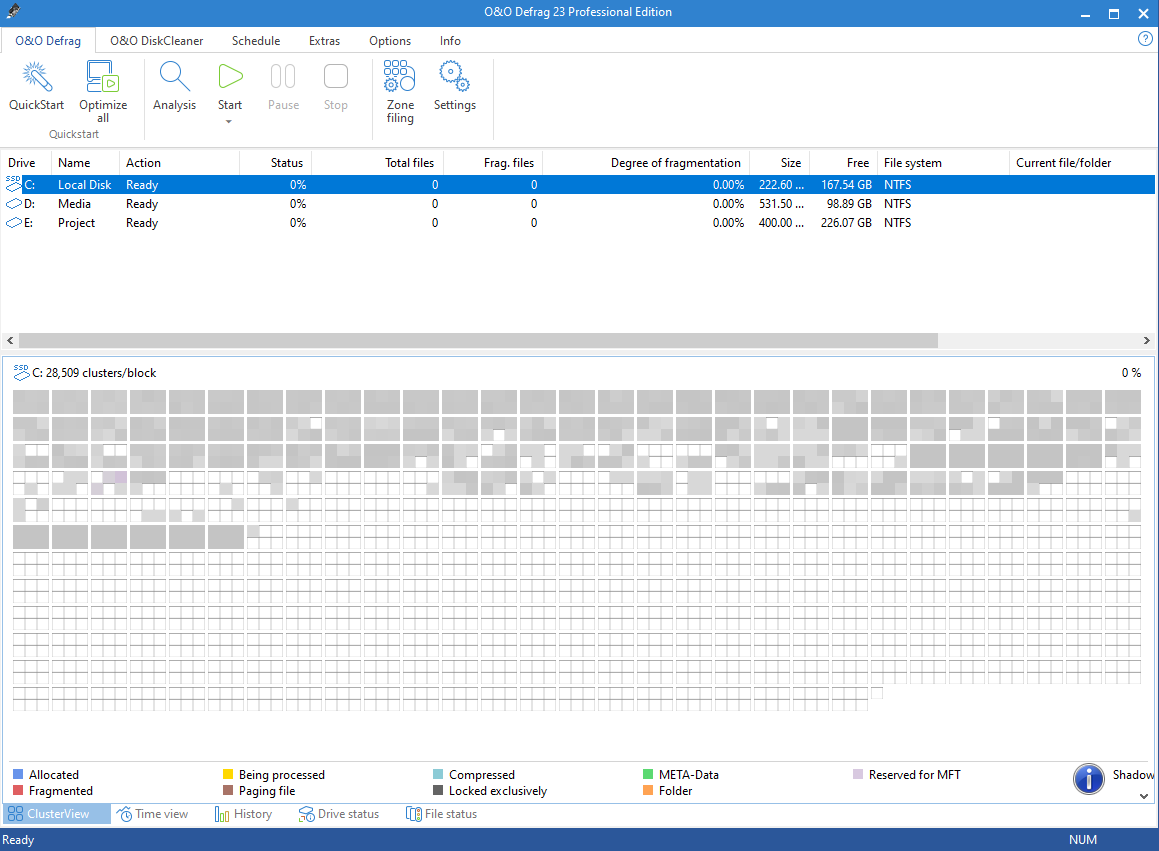Viewport: 1159px width, 851px height.
Task: Select the Project drive row
Action: pyautogui.click(x=577, y=223)
